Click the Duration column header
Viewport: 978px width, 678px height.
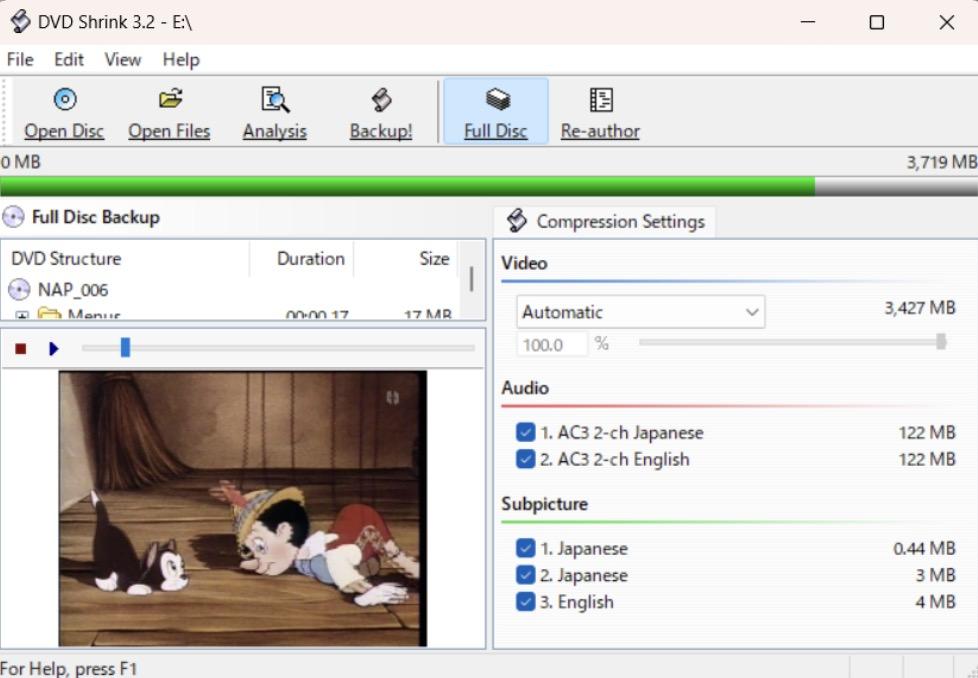302,259
